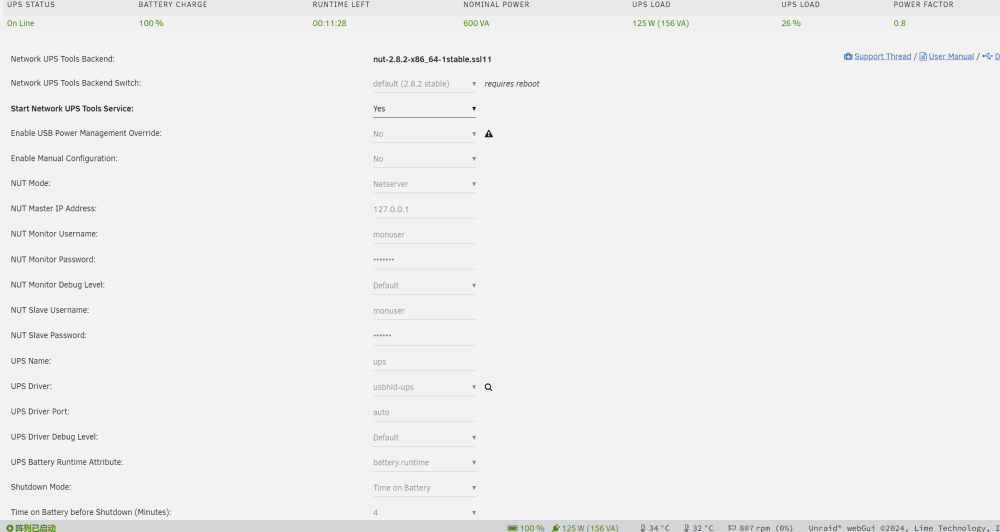Click the Unraid webGui copyright text
Viewport: 1000px width, 532px height.
tap(904, 528)
